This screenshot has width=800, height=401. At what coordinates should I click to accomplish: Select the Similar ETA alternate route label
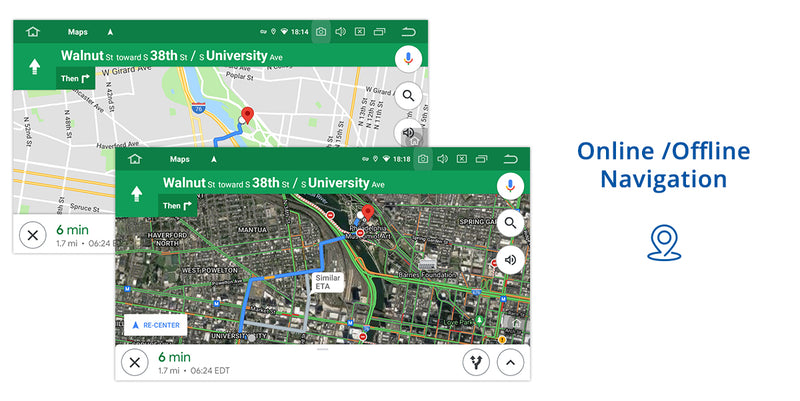[328, 281]
